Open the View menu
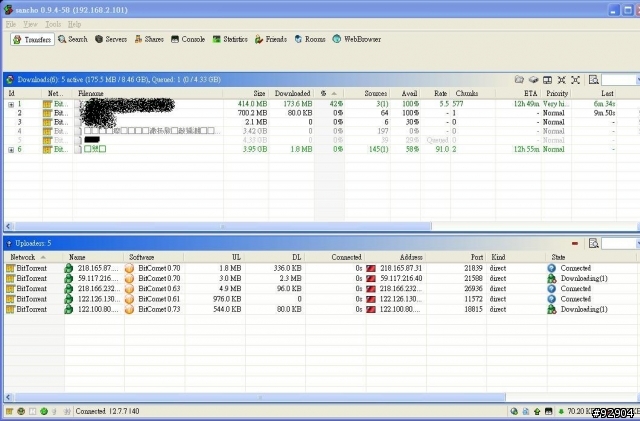 click(30, 25)
